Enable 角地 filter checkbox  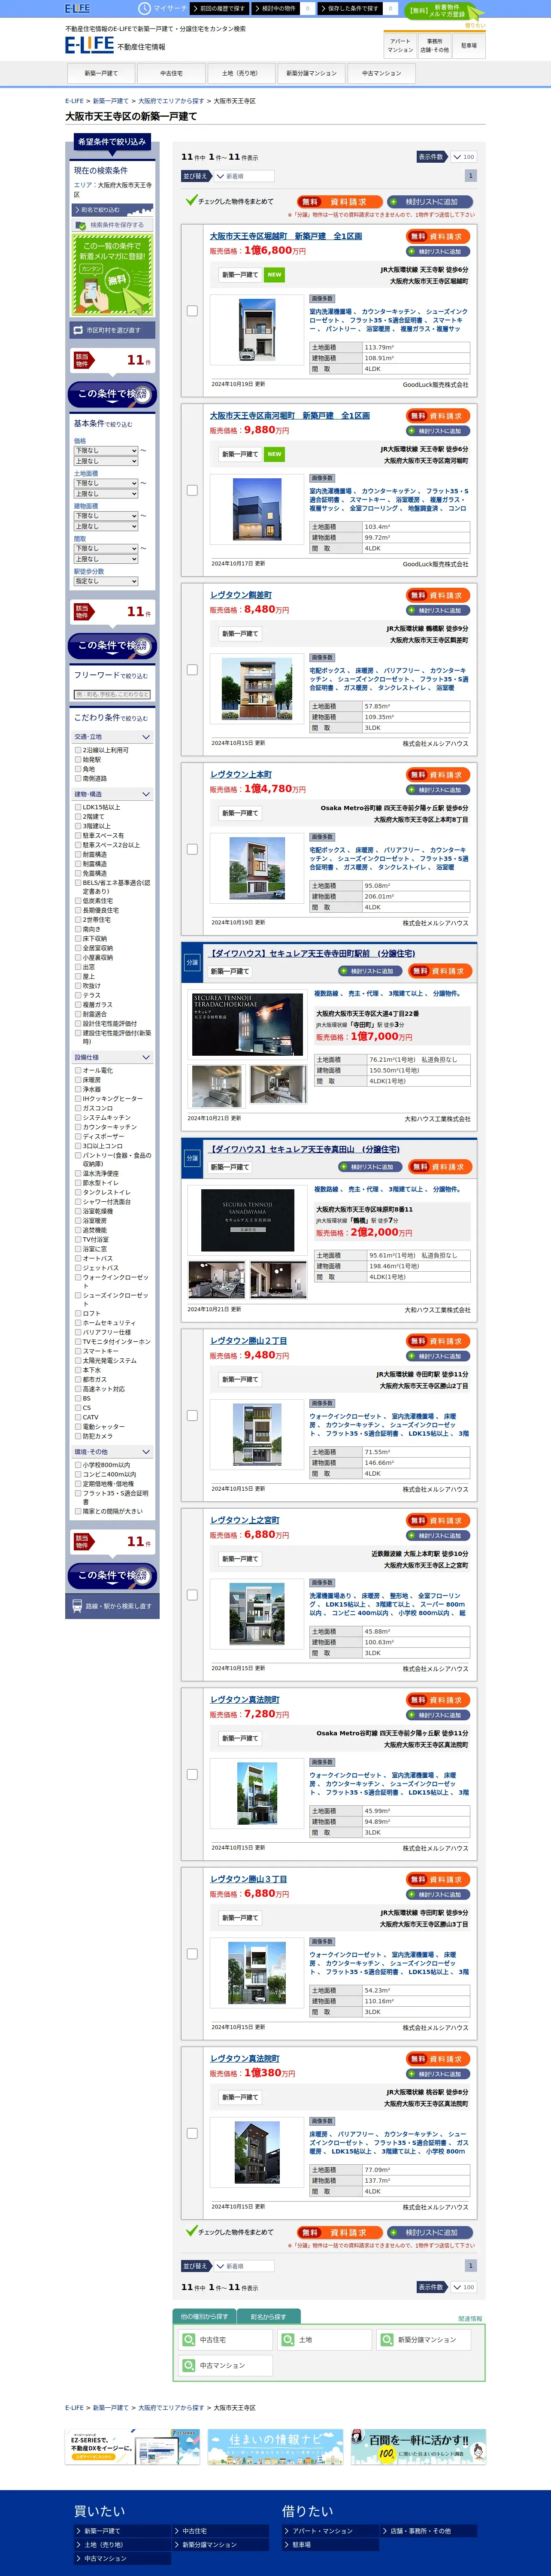coord(78,769)
